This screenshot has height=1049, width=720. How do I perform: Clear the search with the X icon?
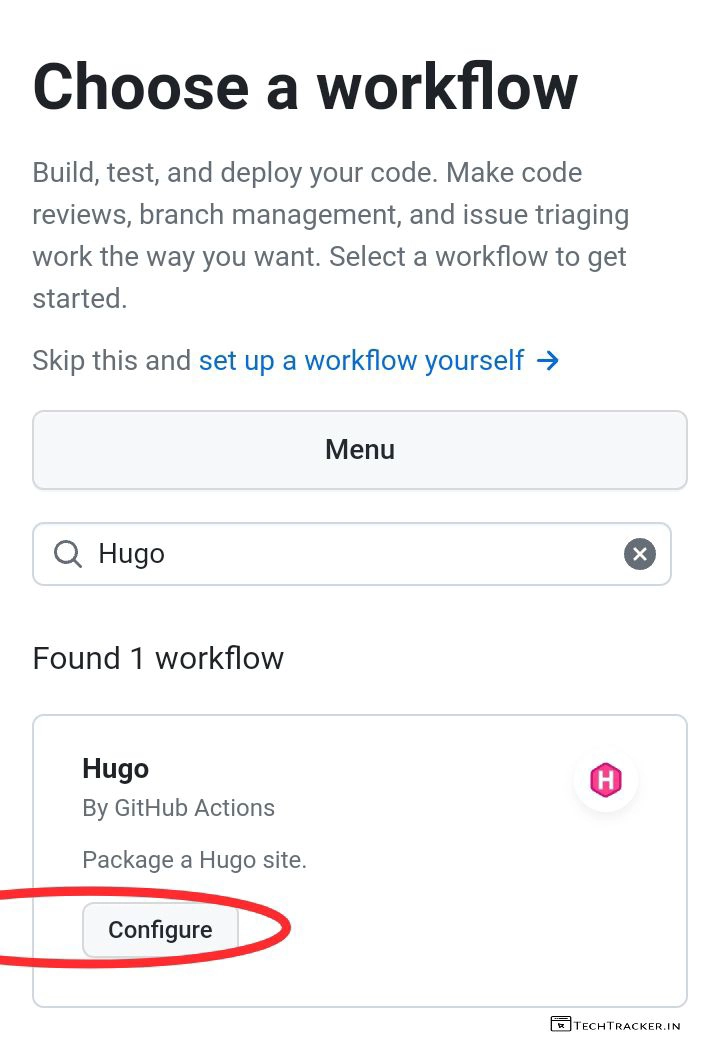click(640, 554)
